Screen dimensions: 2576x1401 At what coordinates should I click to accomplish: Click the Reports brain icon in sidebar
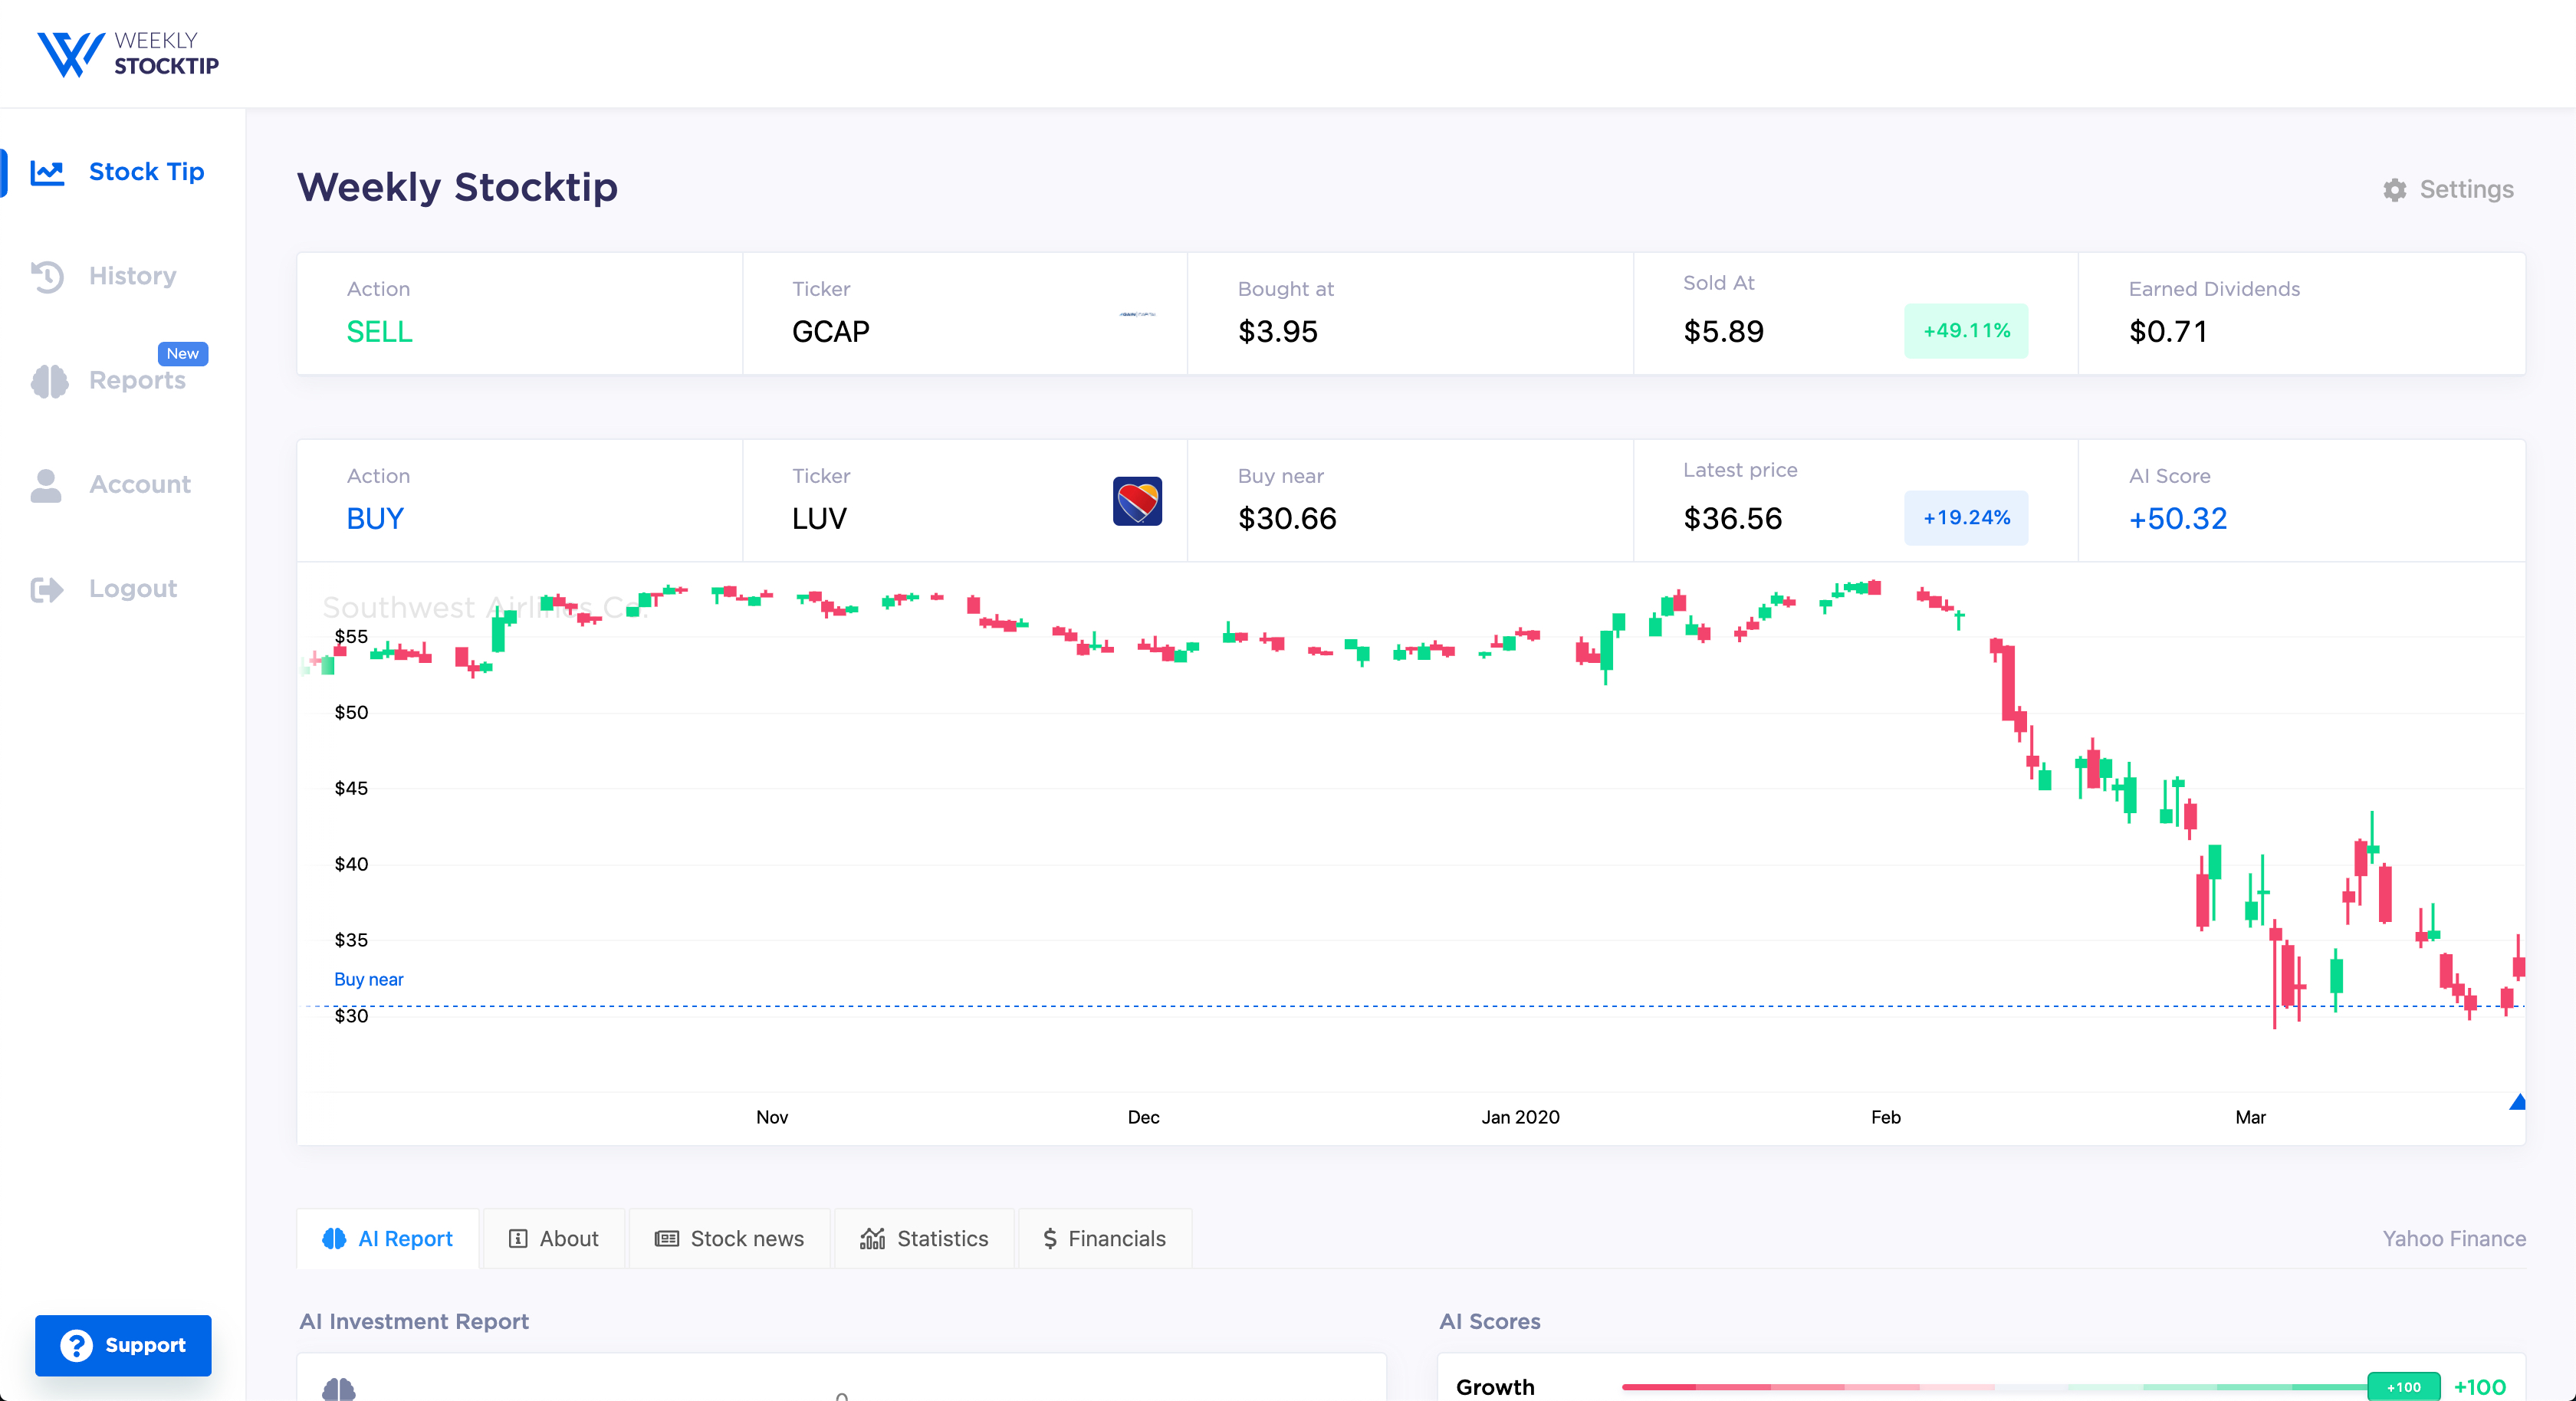point(47,380)
